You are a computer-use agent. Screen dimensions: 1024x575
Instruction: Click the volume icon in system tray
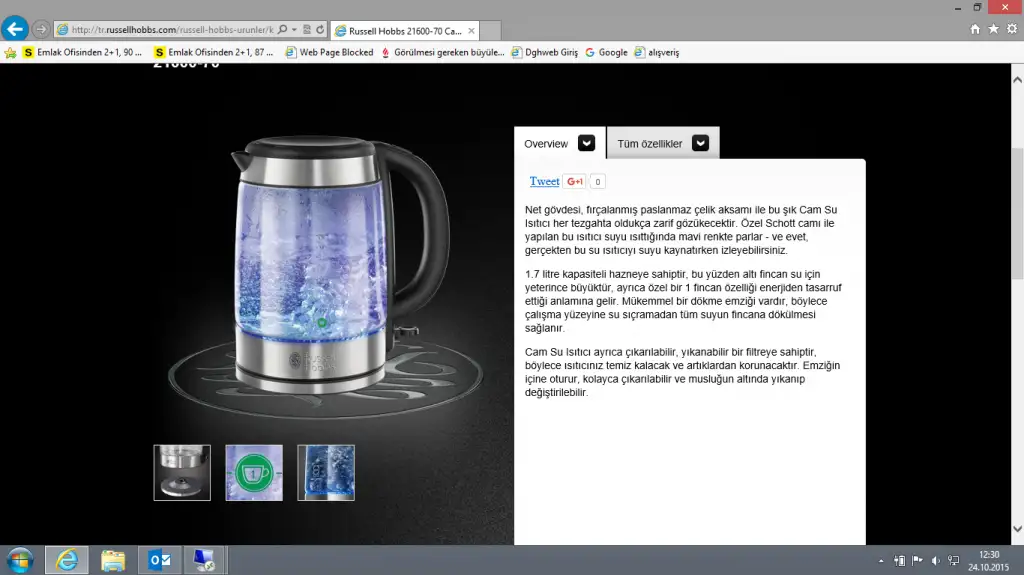coord(934,561)
